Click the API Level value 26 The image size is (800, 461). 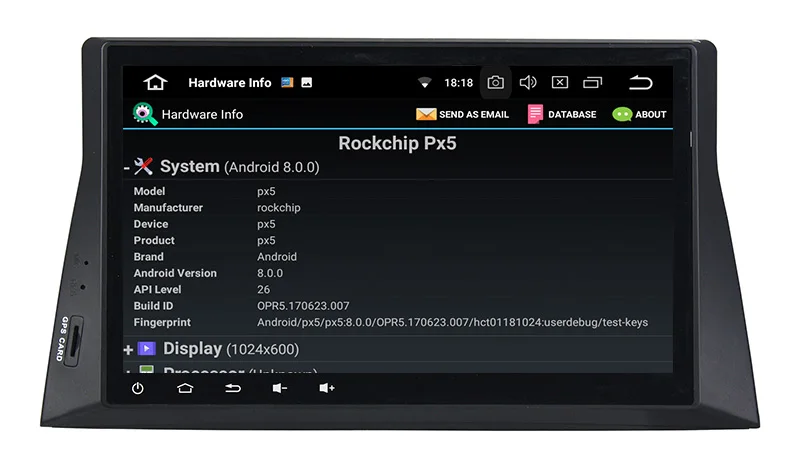263,290
